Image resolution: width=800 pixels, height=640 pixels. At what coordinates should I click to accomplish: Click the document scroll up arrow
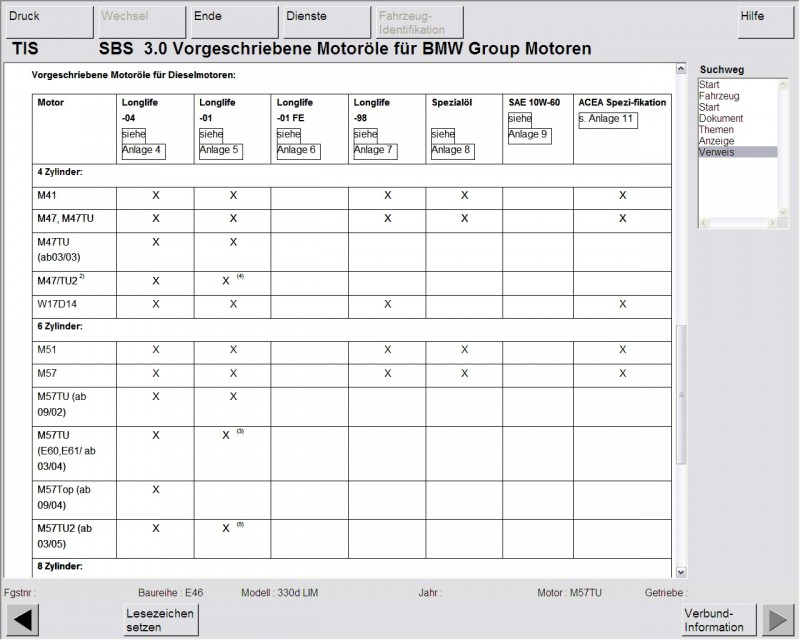[x=681, y=68]
